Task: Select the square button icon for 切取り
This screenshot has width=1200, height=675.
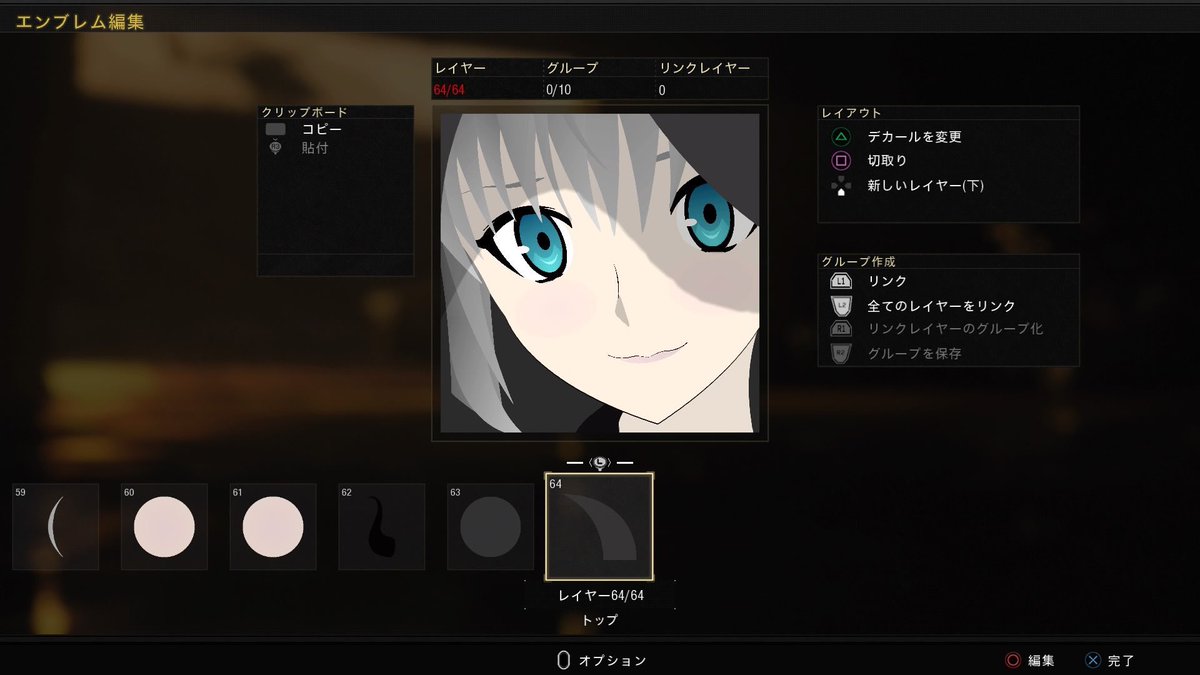Action: (841, 160)
